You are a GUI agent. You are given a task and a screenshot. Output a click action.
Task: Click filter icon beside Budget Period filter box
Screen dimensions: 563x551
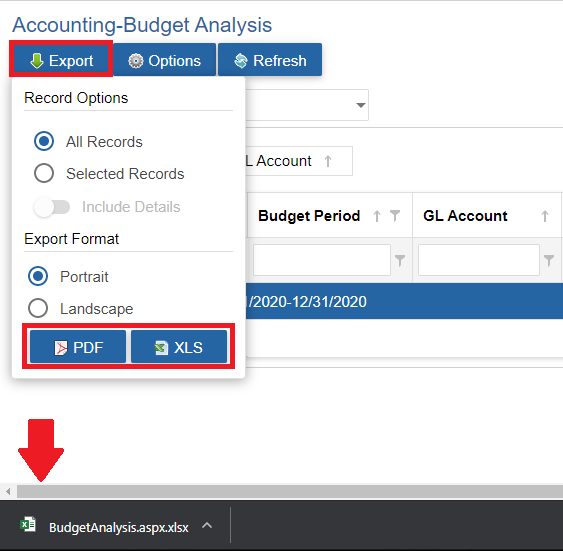(400, 260)
